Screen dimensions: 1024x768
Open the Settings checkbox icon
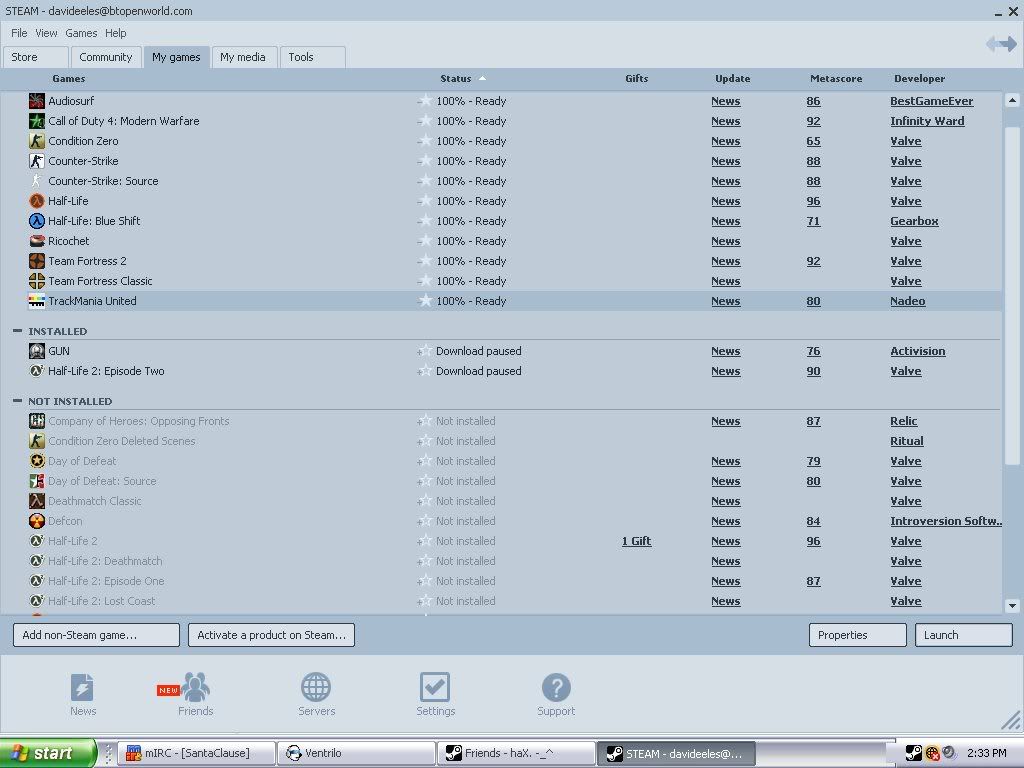point(435,687)
